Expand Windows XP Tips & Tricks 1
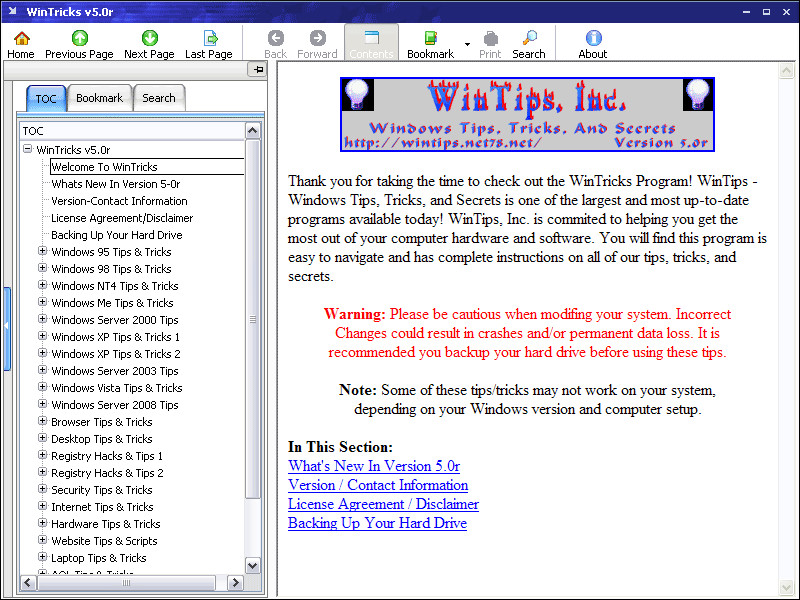800x600 pixels. [43, 336]
